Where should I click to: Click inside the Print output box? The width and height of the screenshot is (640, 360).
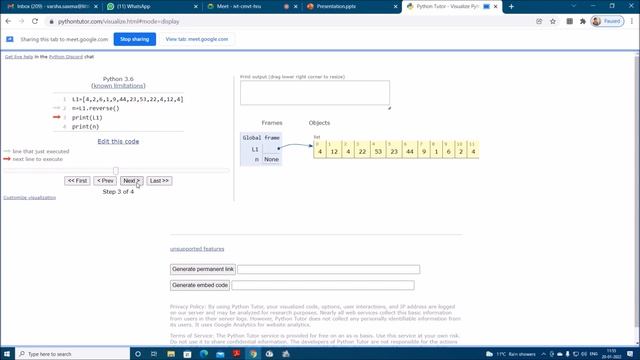(315, 93)
